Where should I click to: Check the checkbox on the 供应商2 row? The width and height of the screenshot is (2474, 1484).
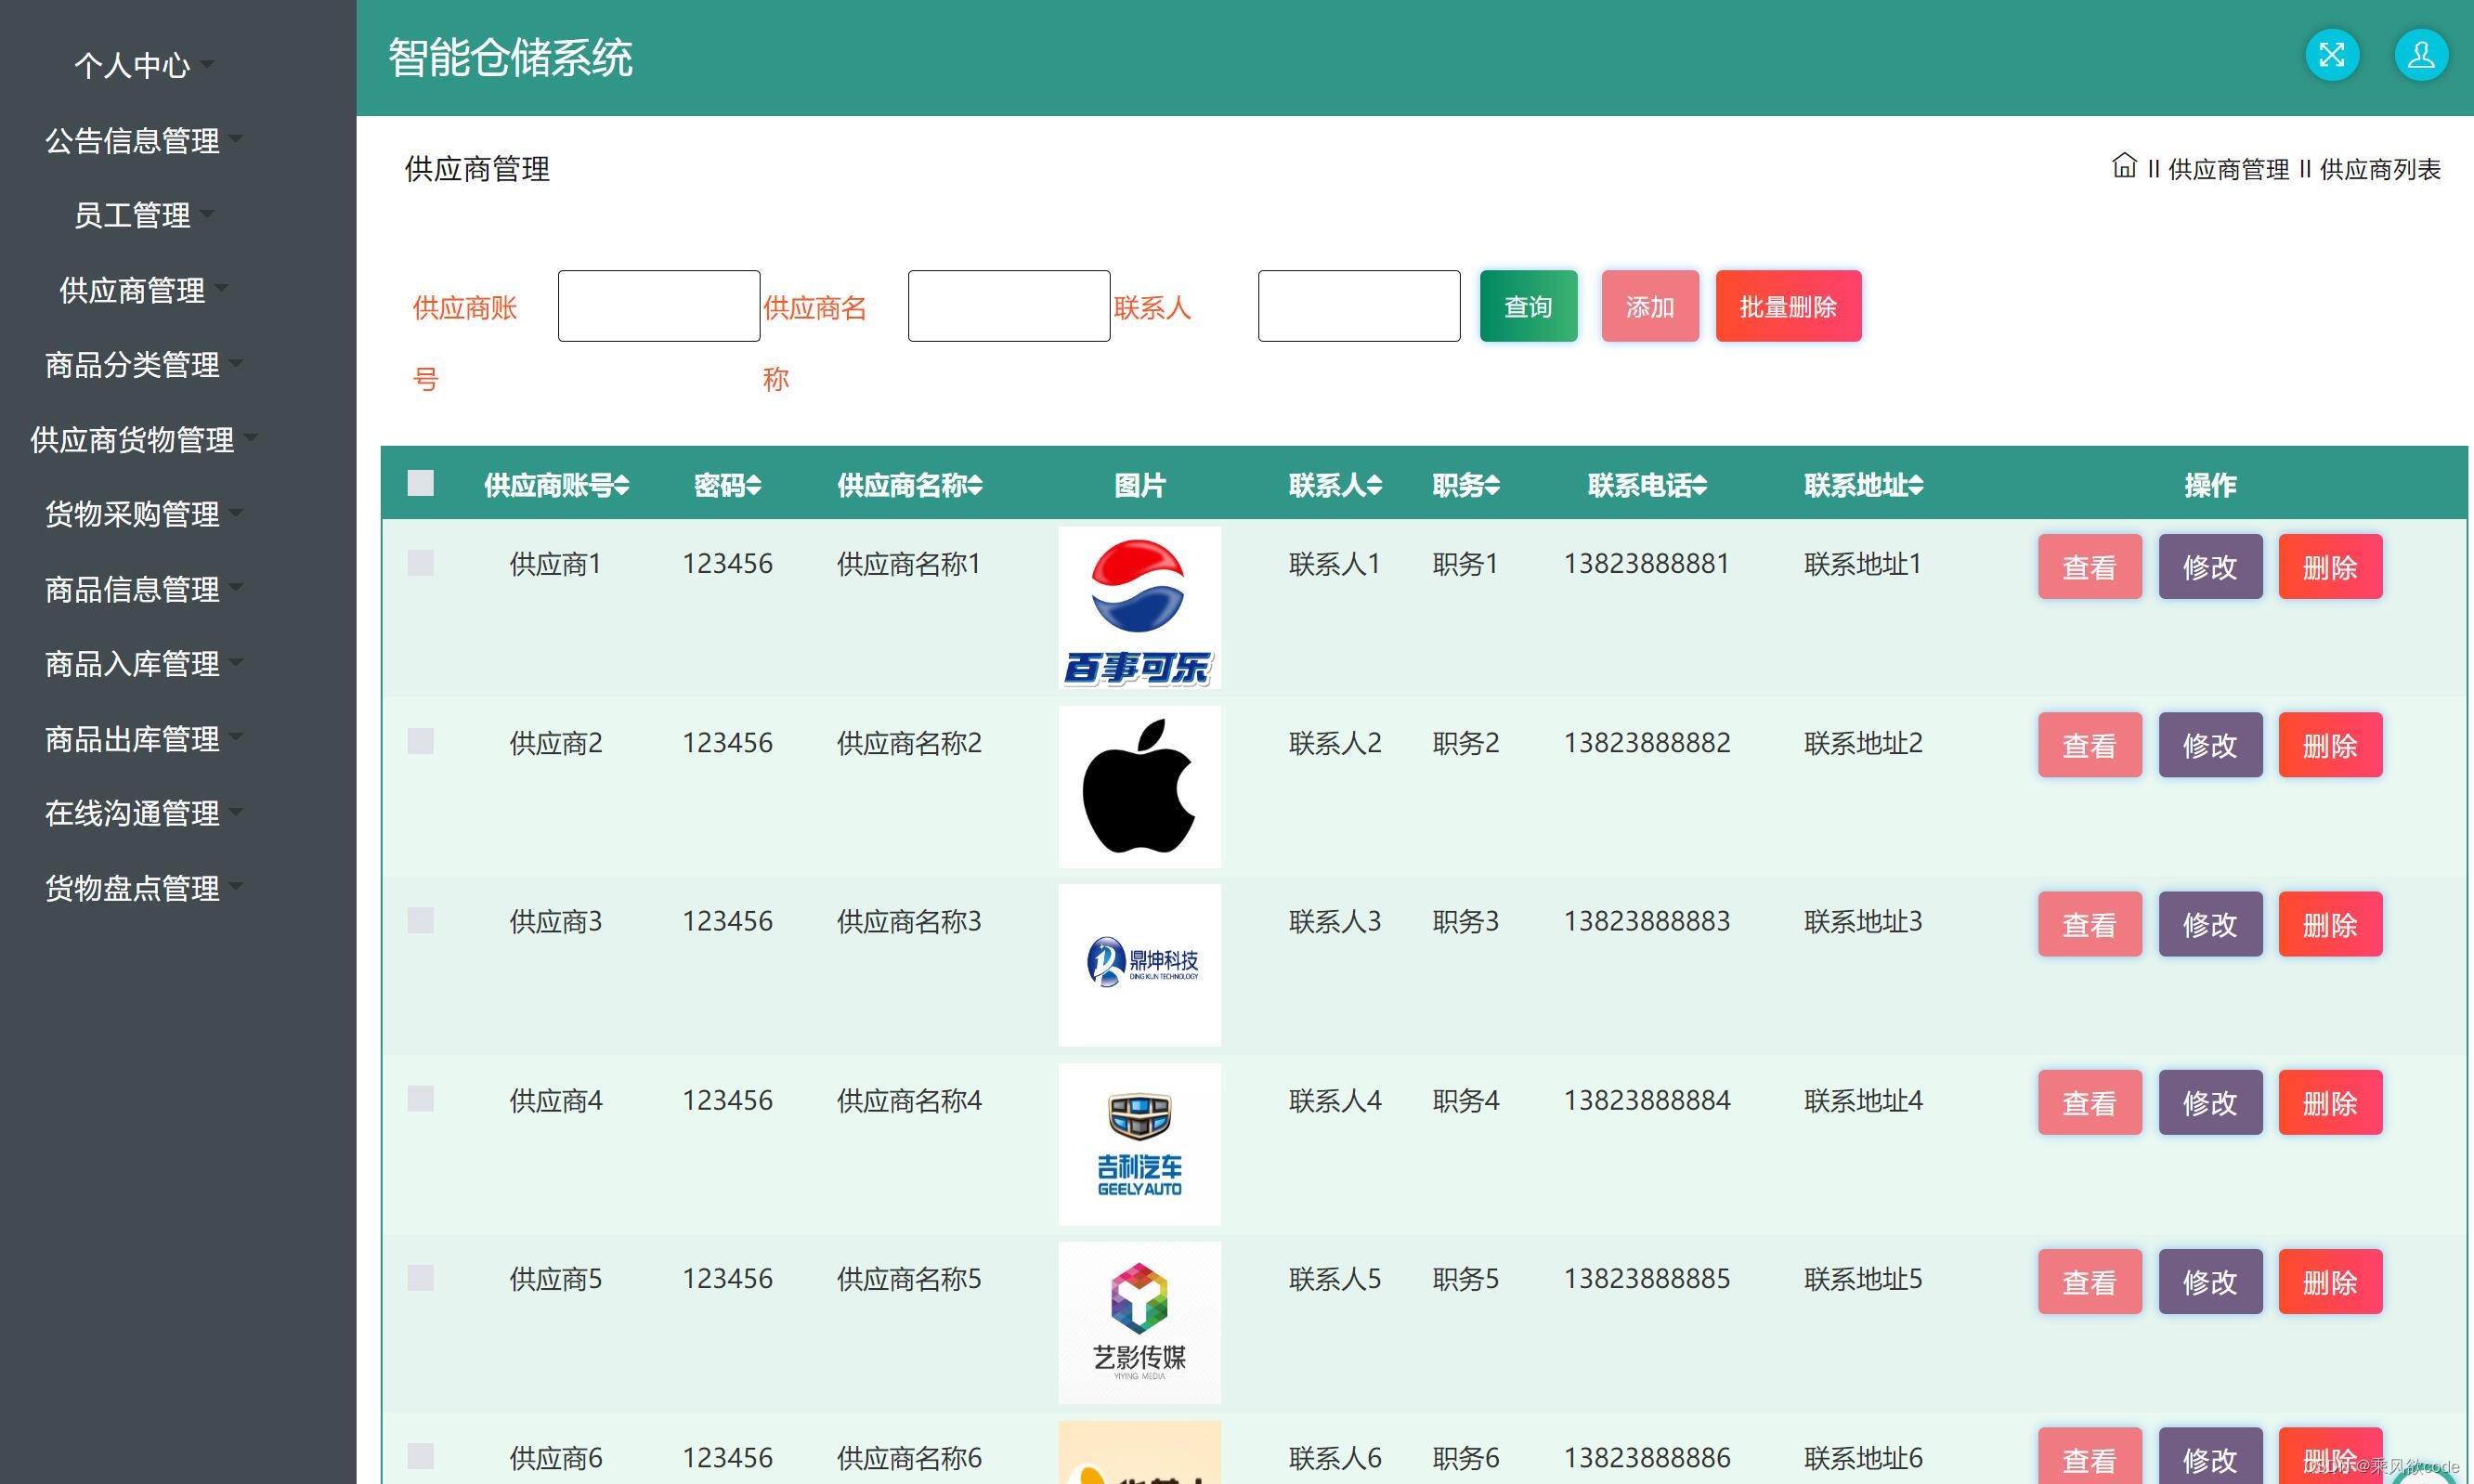point(419,743)
